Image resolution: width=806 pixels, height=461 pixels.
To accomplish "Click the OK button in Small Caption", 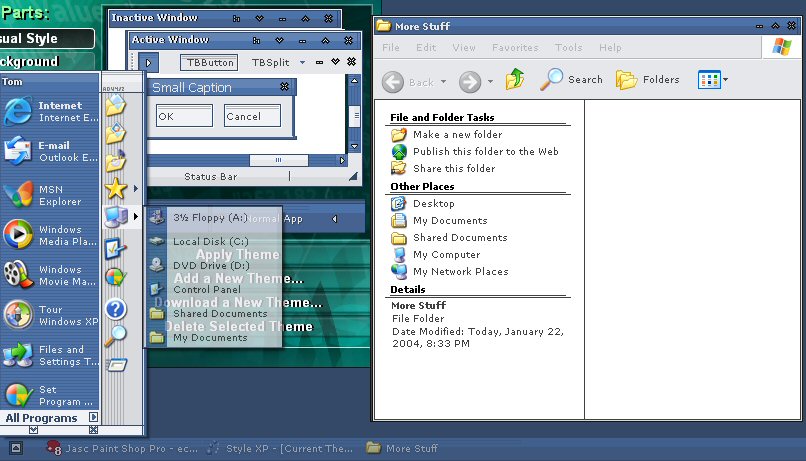I will tap(184, 116).
